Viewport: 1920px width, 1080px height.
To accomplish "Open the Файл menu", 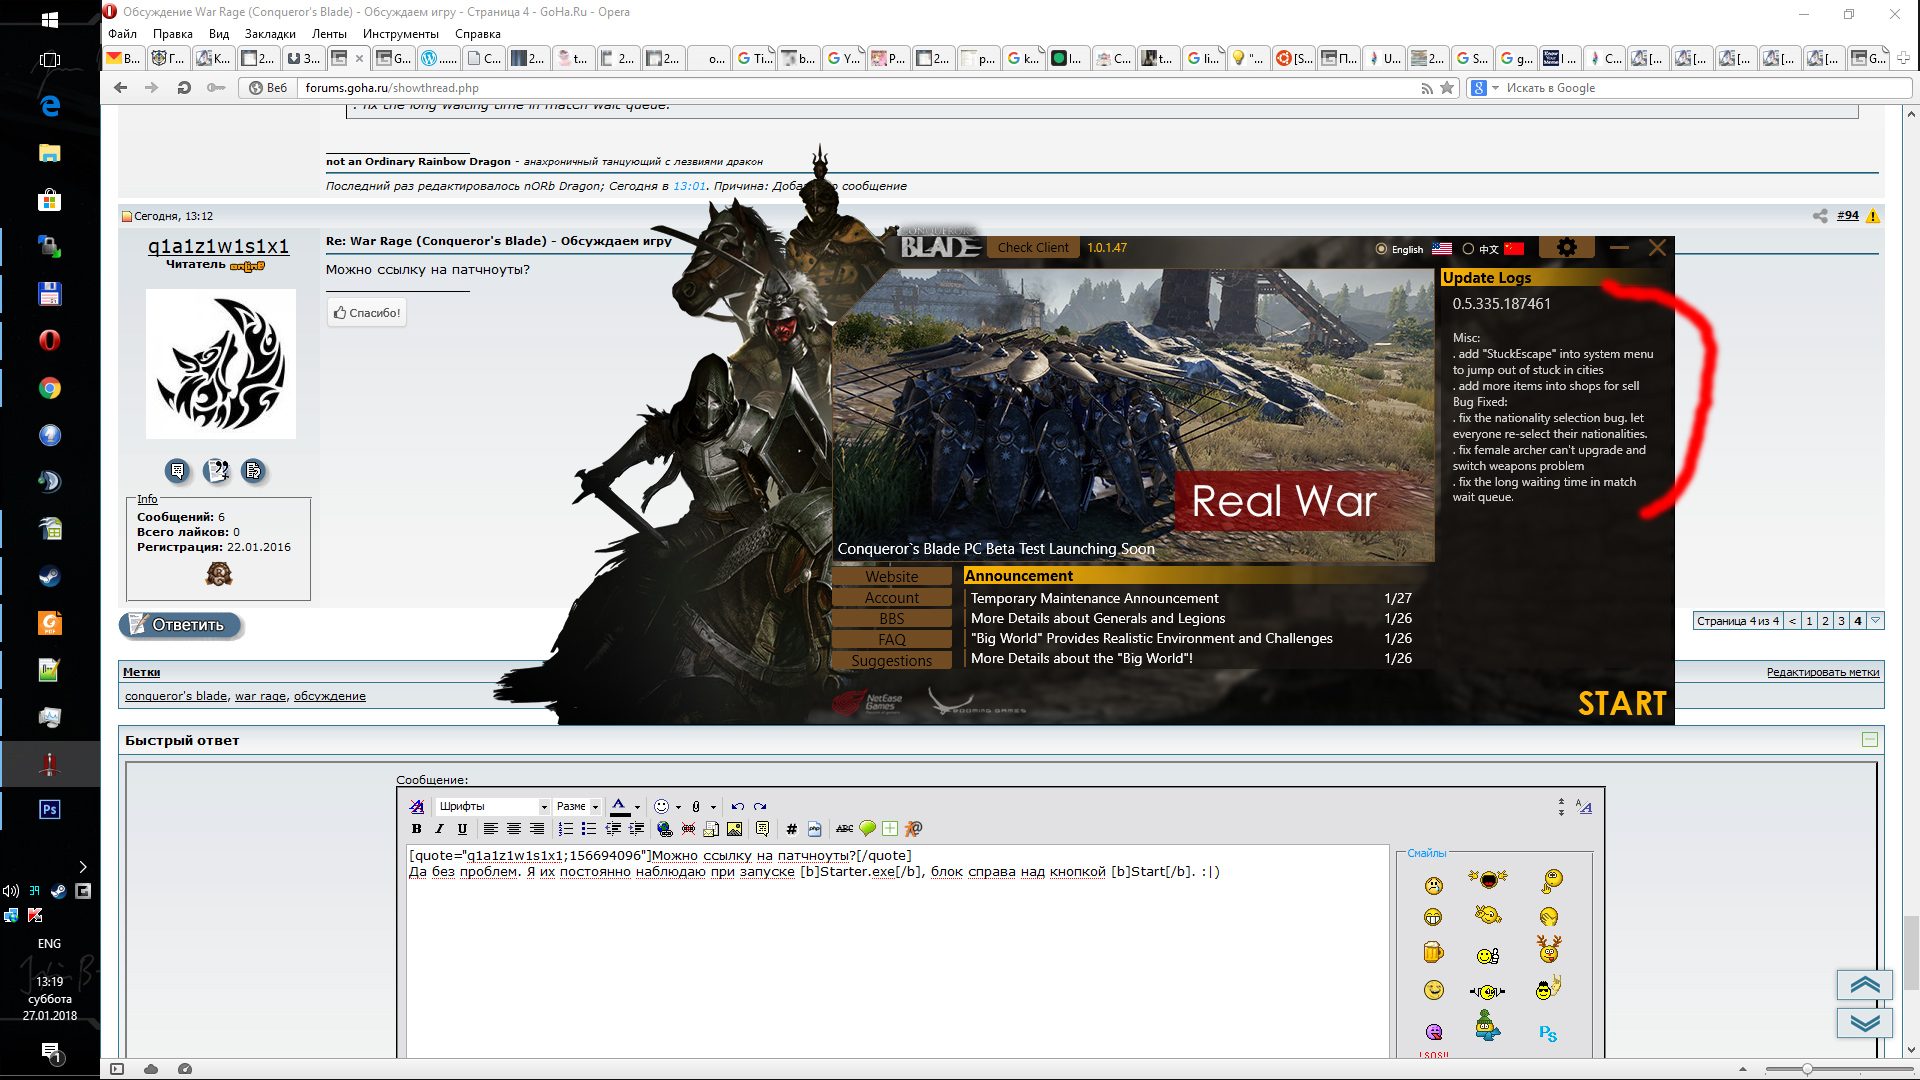I will (x=122, y=34).
